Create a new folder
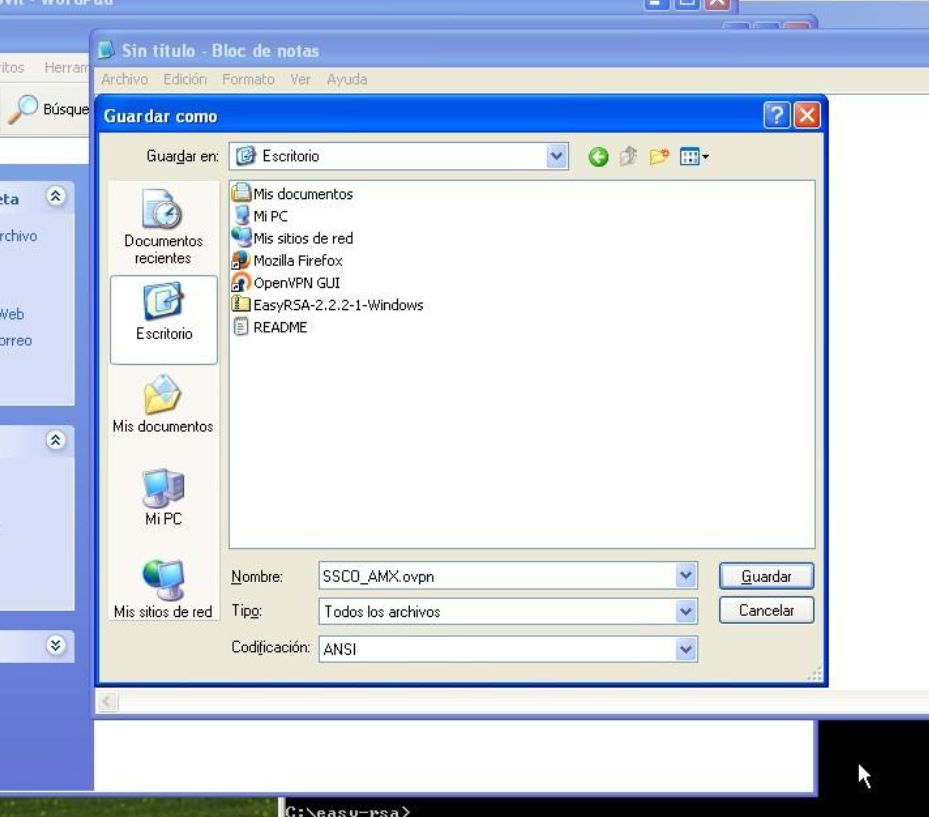929x817 pixels. [658, 157]
